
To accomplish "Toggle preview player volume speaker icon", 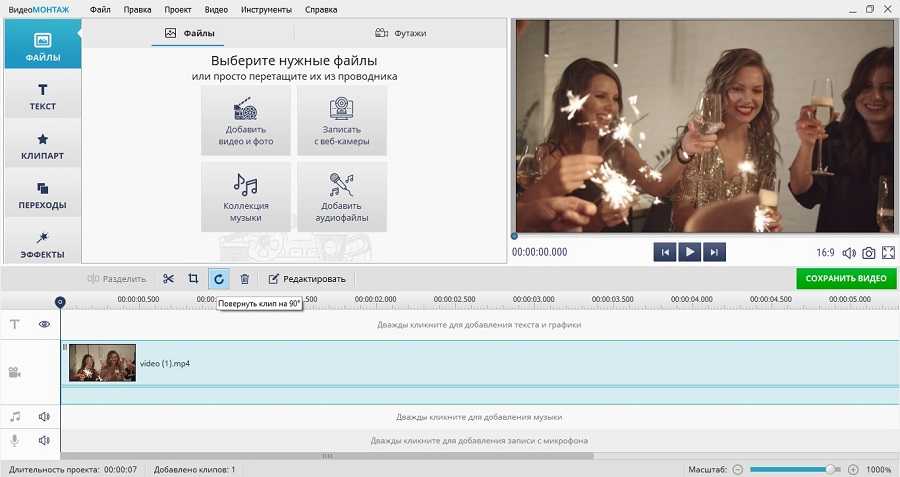I will tap(849, 253).
